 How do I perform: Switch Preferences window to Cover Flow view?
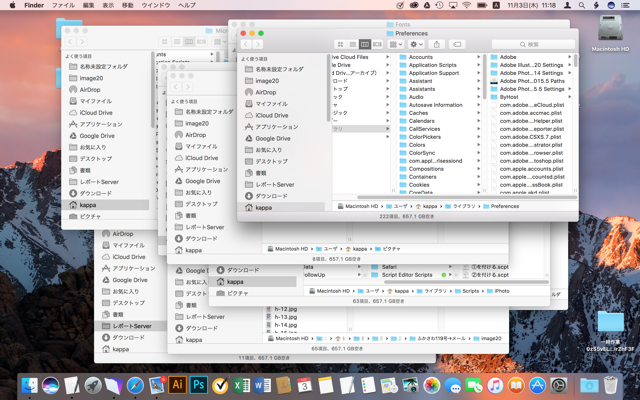tap(377, 44)
